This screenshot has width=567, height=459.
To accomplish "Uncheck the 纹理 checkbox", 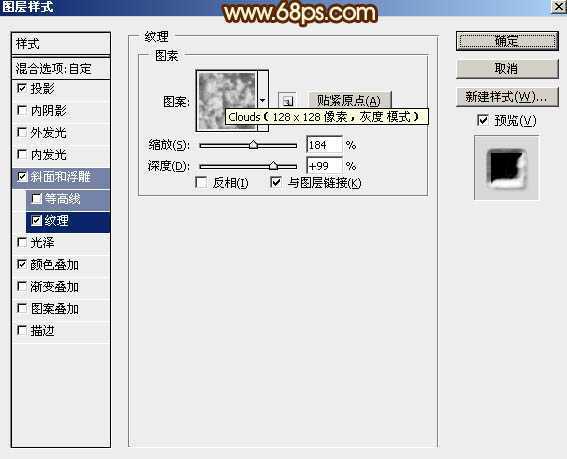I will (x=37, y=221).
